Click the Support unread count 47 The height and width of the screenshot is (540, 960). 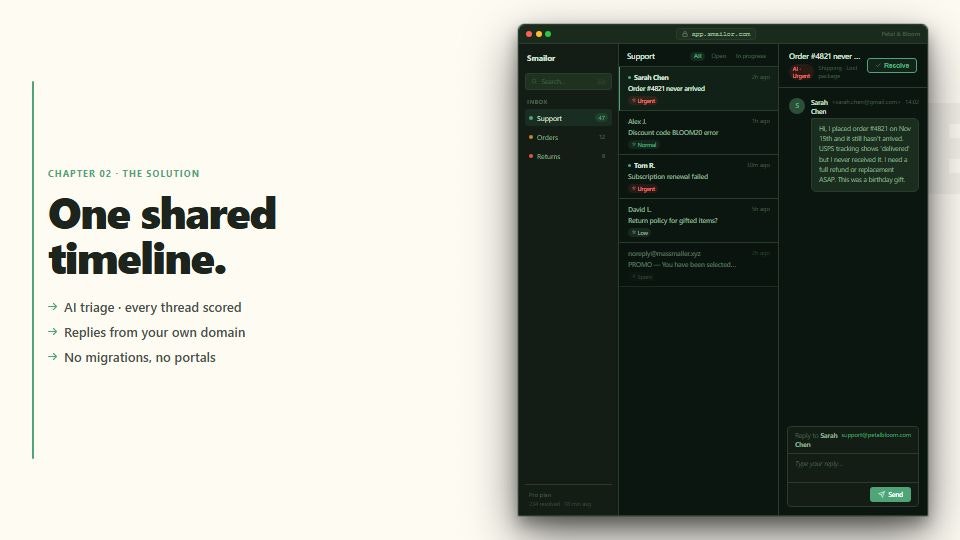coord(601,118)
